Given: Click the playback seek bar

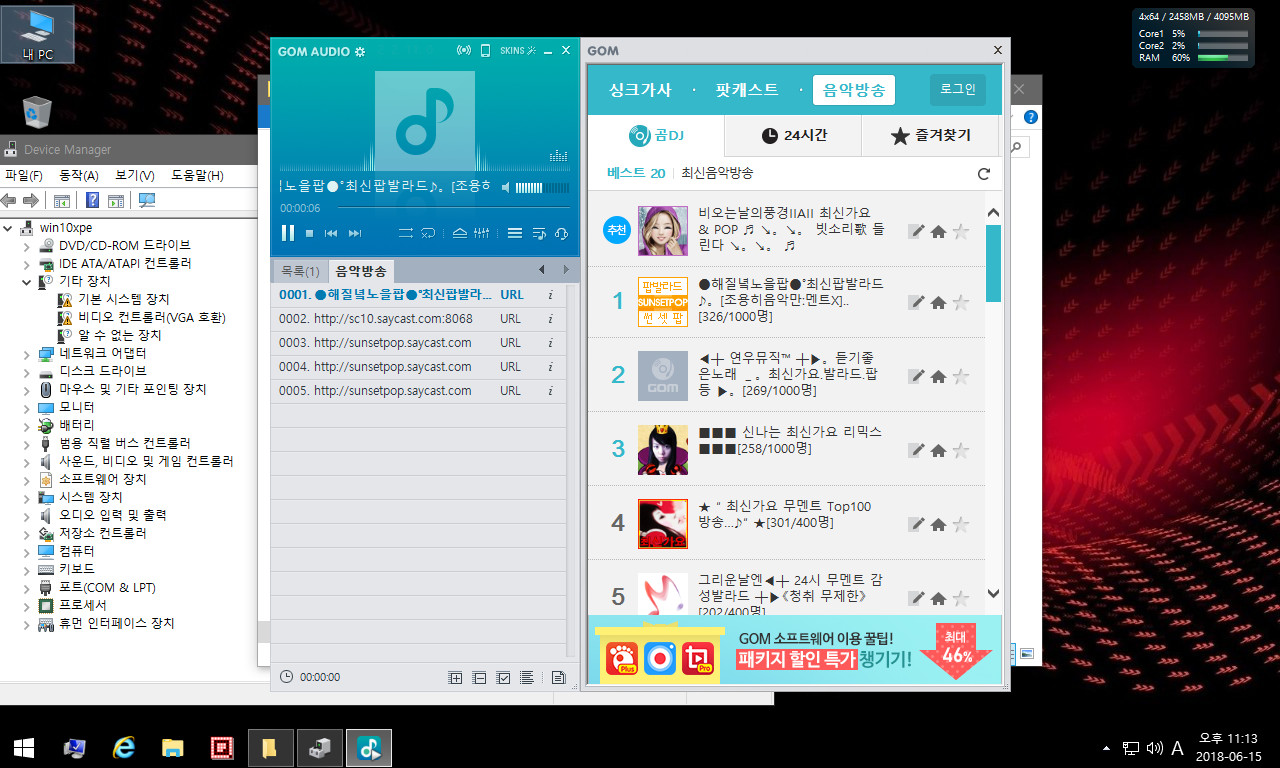Looking at the screenshot, I should coord(454,208).
